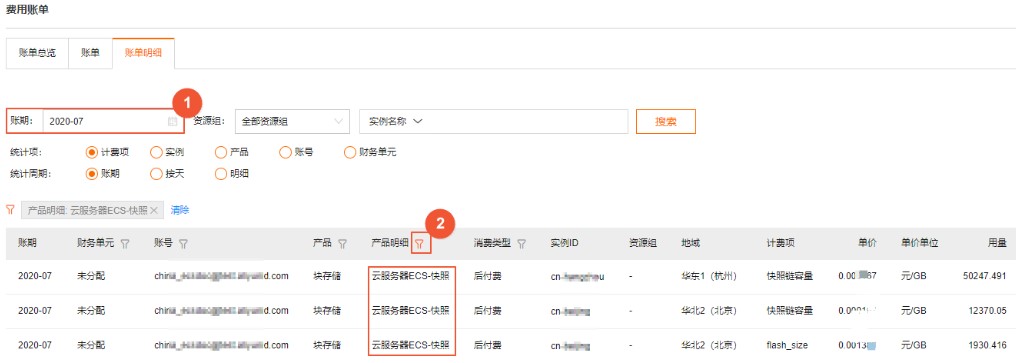Click 清除 link to clear filters

(x=179, y=211)
